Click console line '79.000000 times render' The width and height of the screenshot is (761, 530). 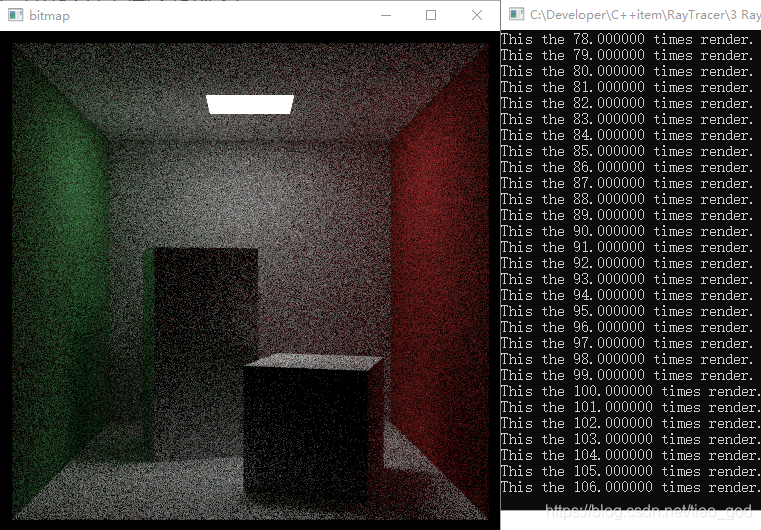[x=627, y=55]
